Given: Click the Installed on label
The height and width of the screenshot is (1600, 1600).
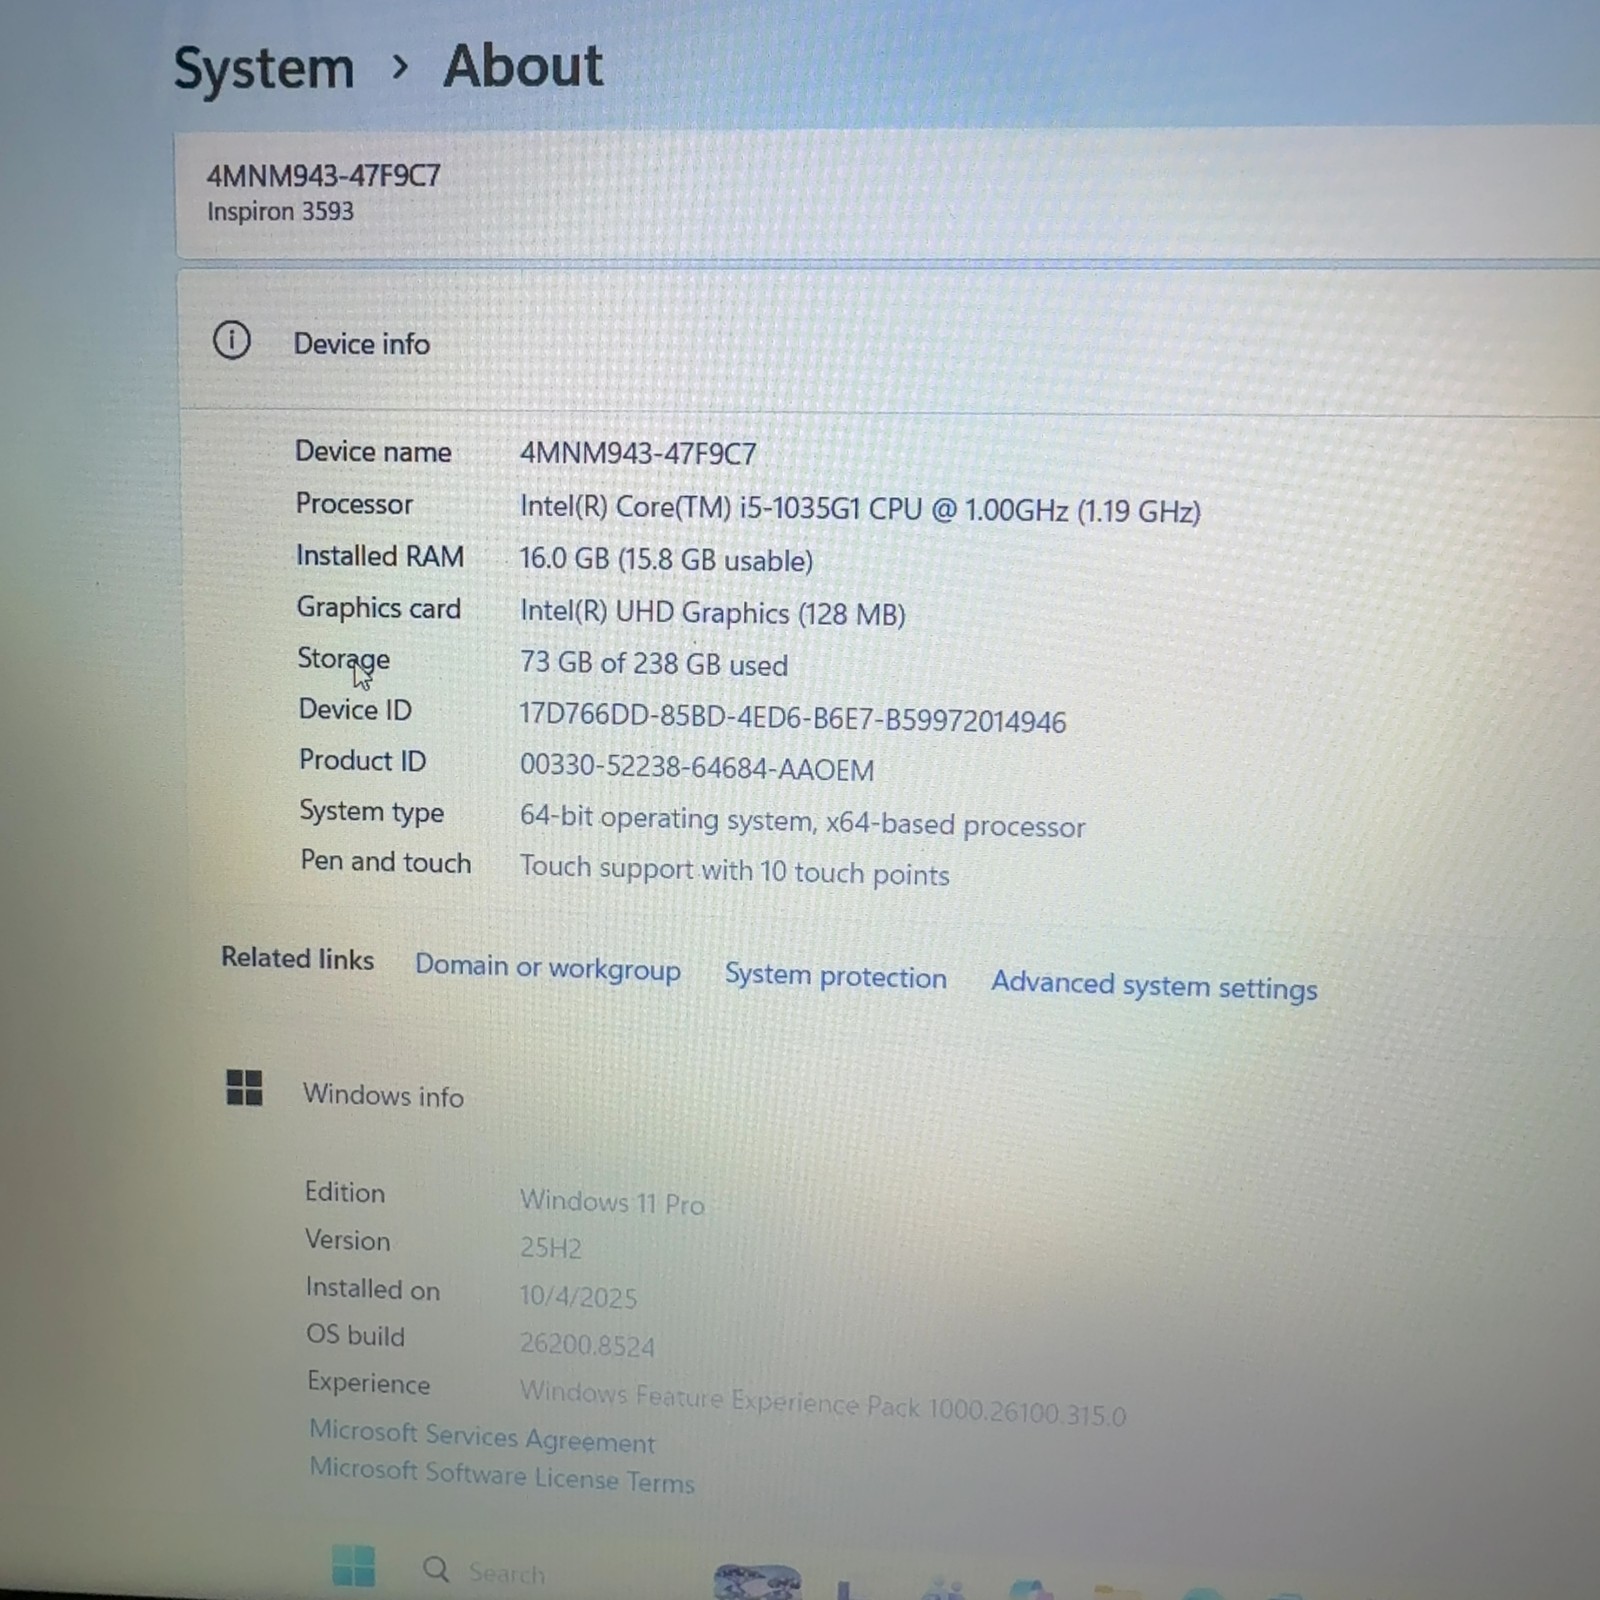Looking at the screenshot, I should coord(373,1289).
